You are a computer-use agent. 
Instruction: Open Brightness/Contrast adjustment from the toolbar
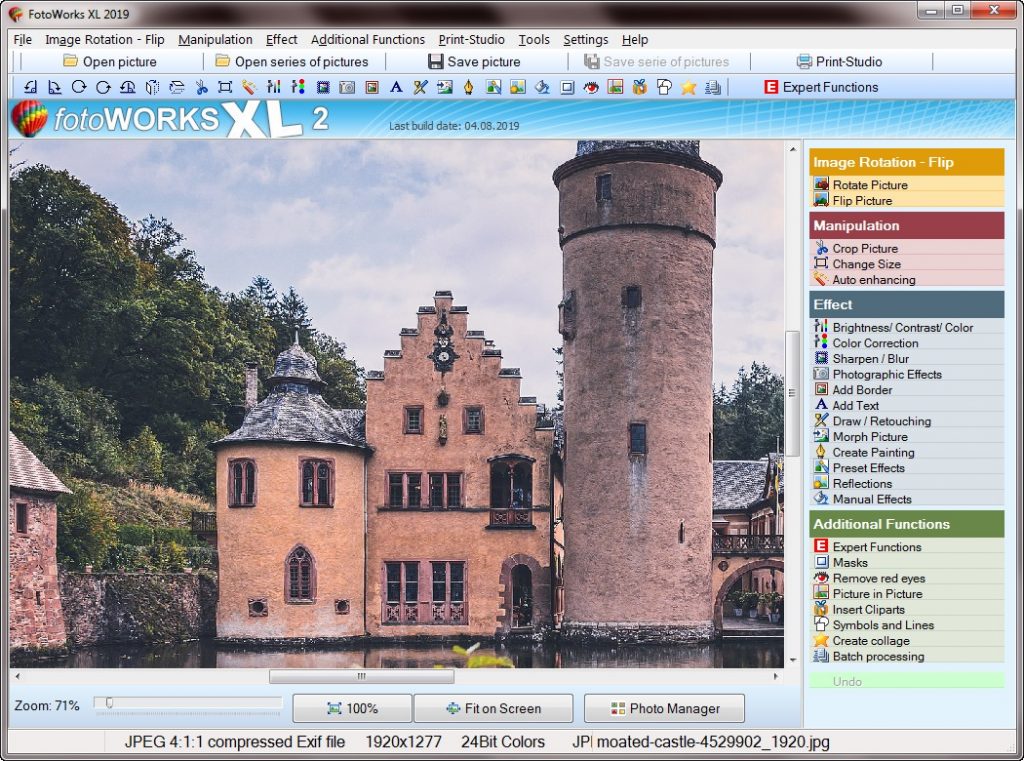[272, 87]
